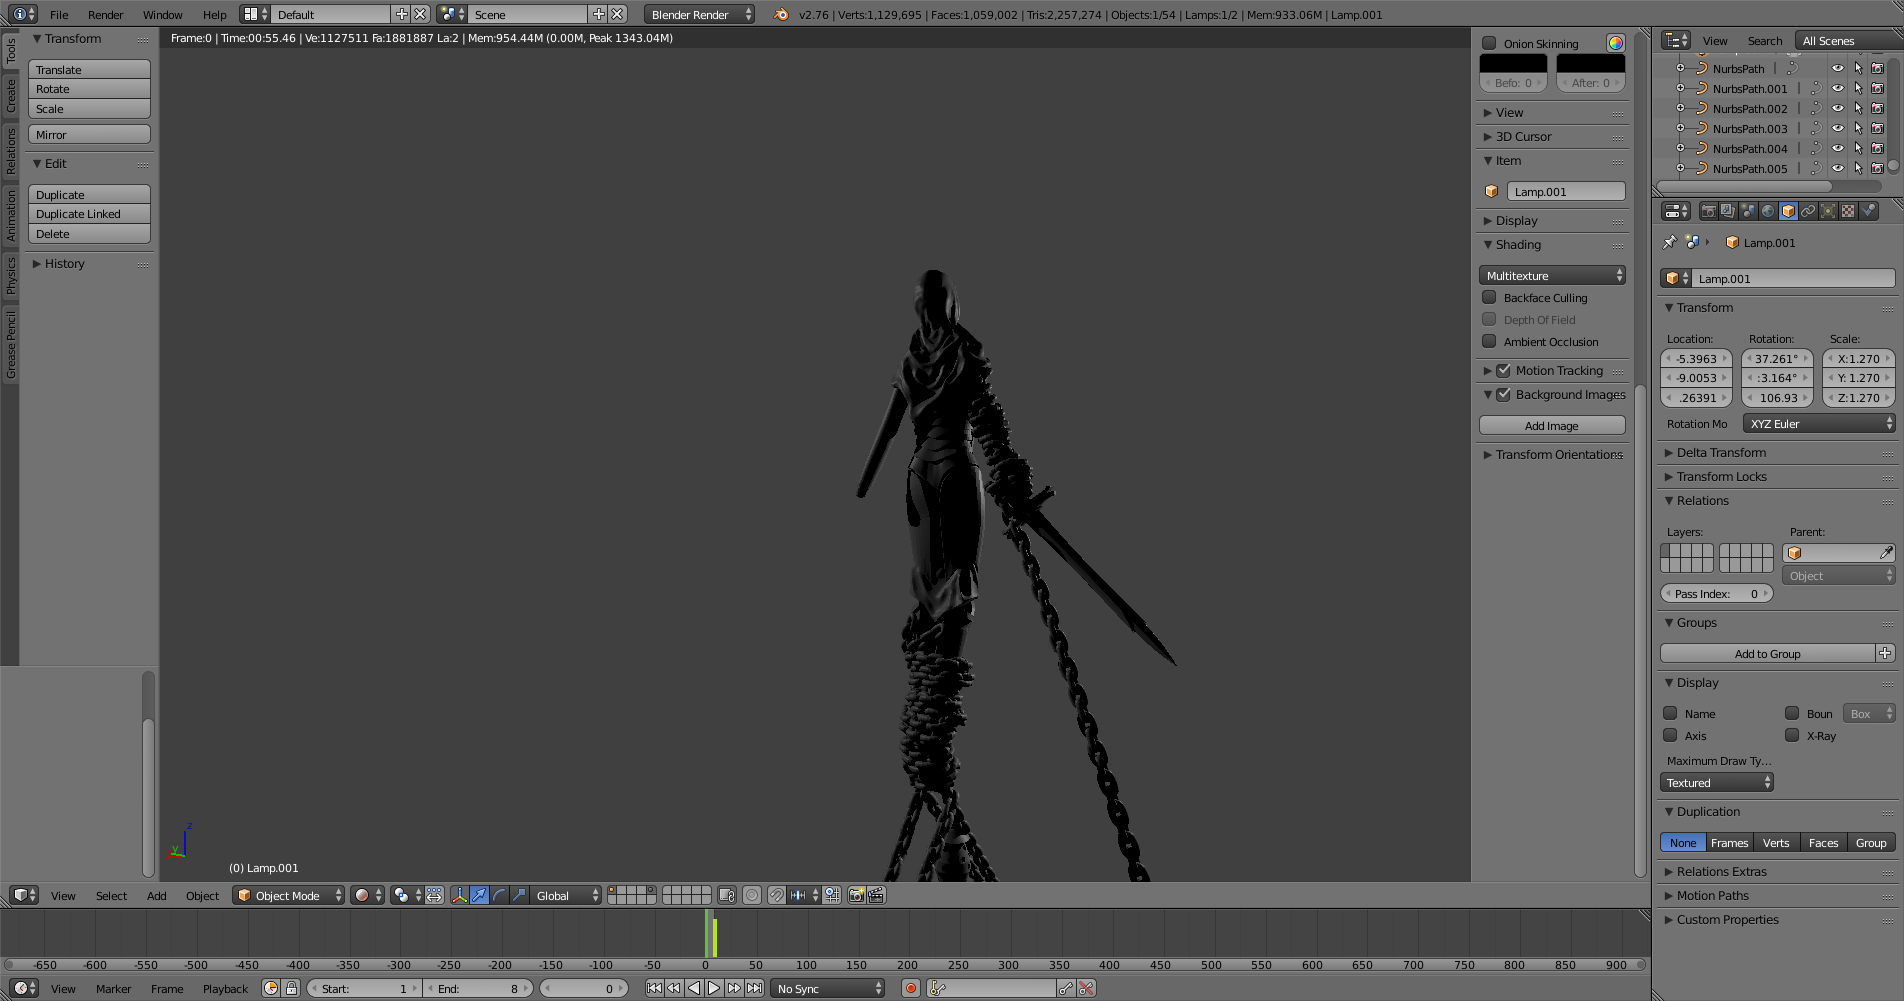This screenshot has width=1904, height=1001.
Task: Open the File menu
Action: click(59, 14)
